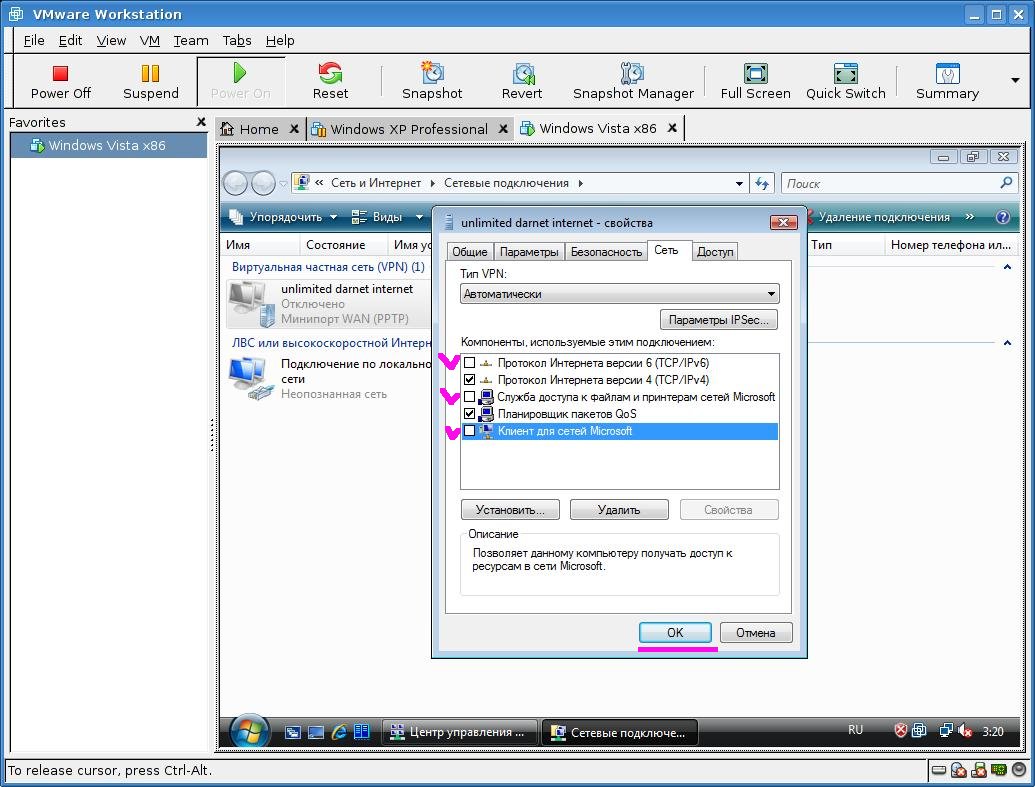Screen dimensions: 1035x787
Task: Click the refresh button beside the address bar
Action: pos(762,184)
